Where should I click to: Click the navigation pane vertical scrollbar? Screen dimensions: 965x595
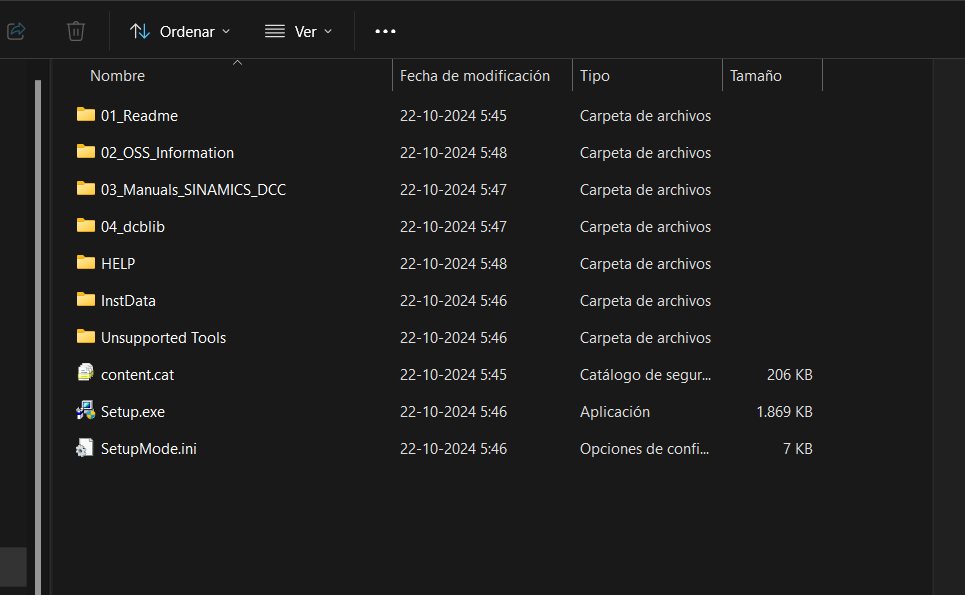pyautogui.click(x=38, y=300)
